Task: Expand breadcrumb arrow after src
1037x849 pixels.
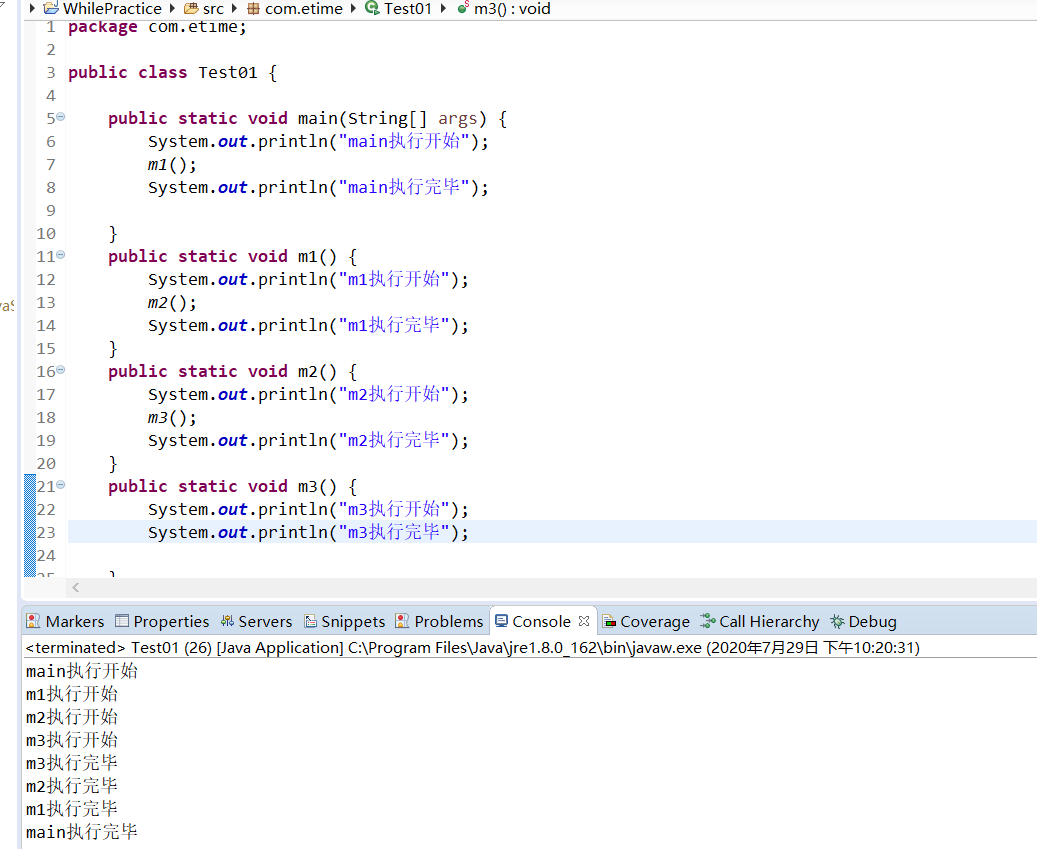Action: click(x=235, y=9)
